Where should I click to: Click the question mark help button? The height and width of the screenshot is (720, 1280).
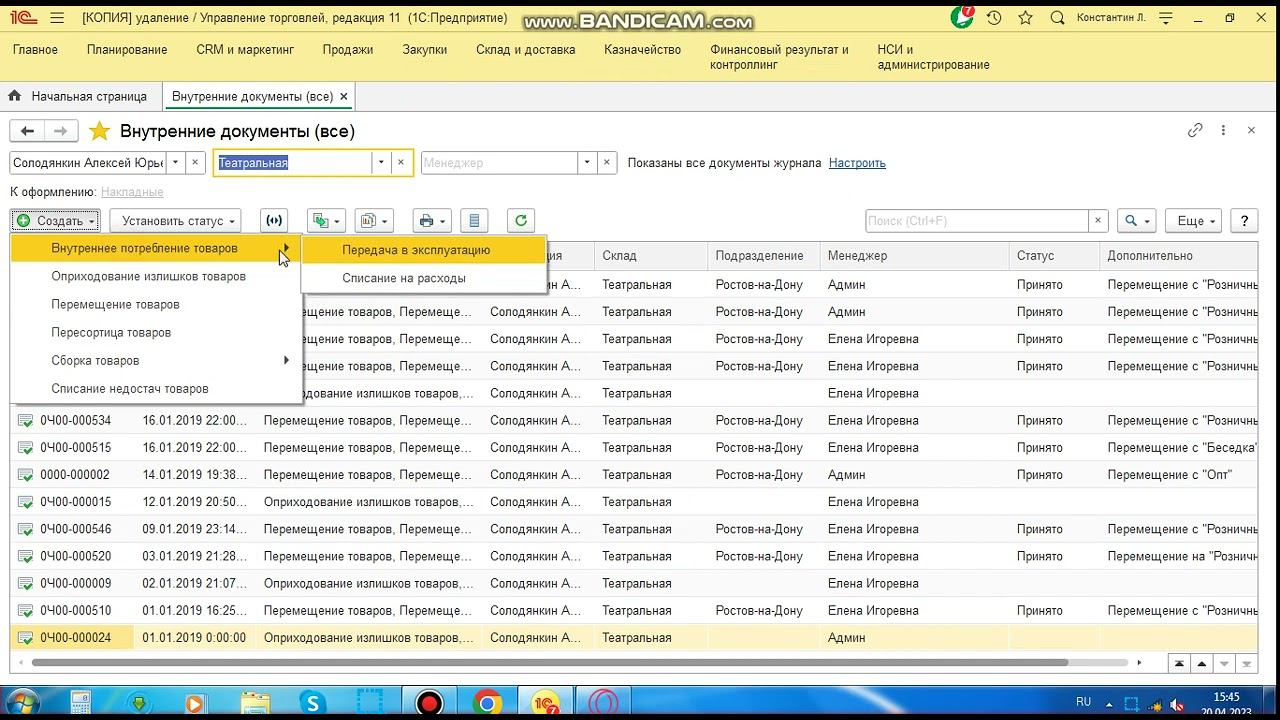pos(1244,221)
